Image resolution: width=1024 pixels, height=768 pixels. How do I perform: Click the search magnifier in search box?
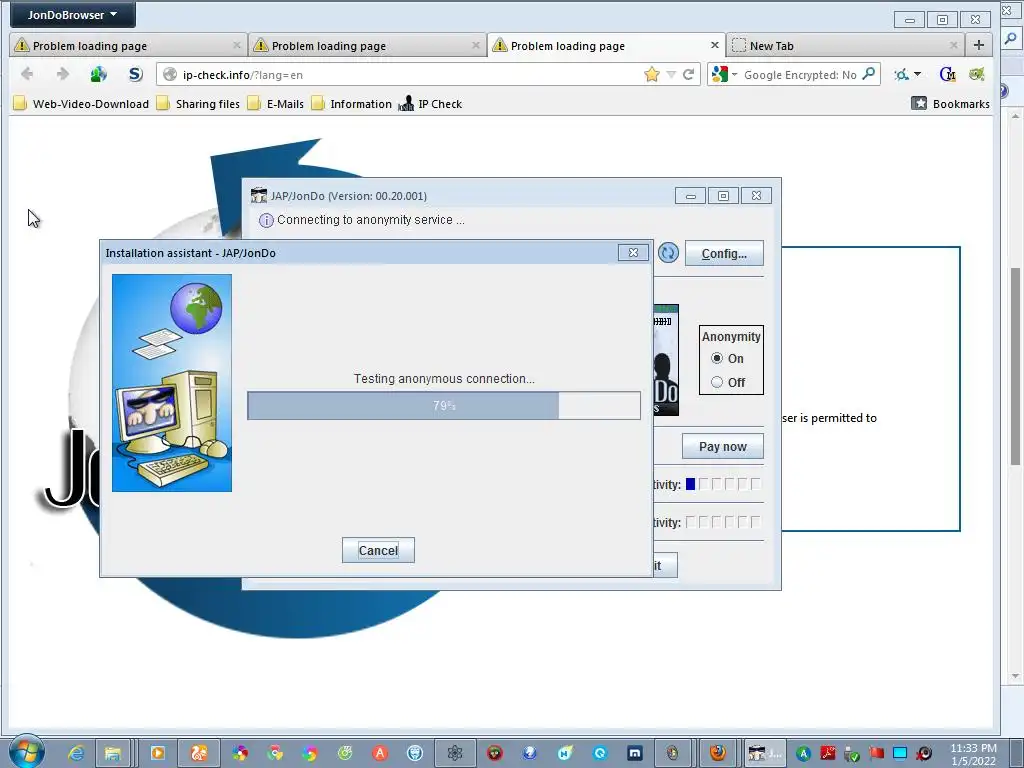pos(869,74)
